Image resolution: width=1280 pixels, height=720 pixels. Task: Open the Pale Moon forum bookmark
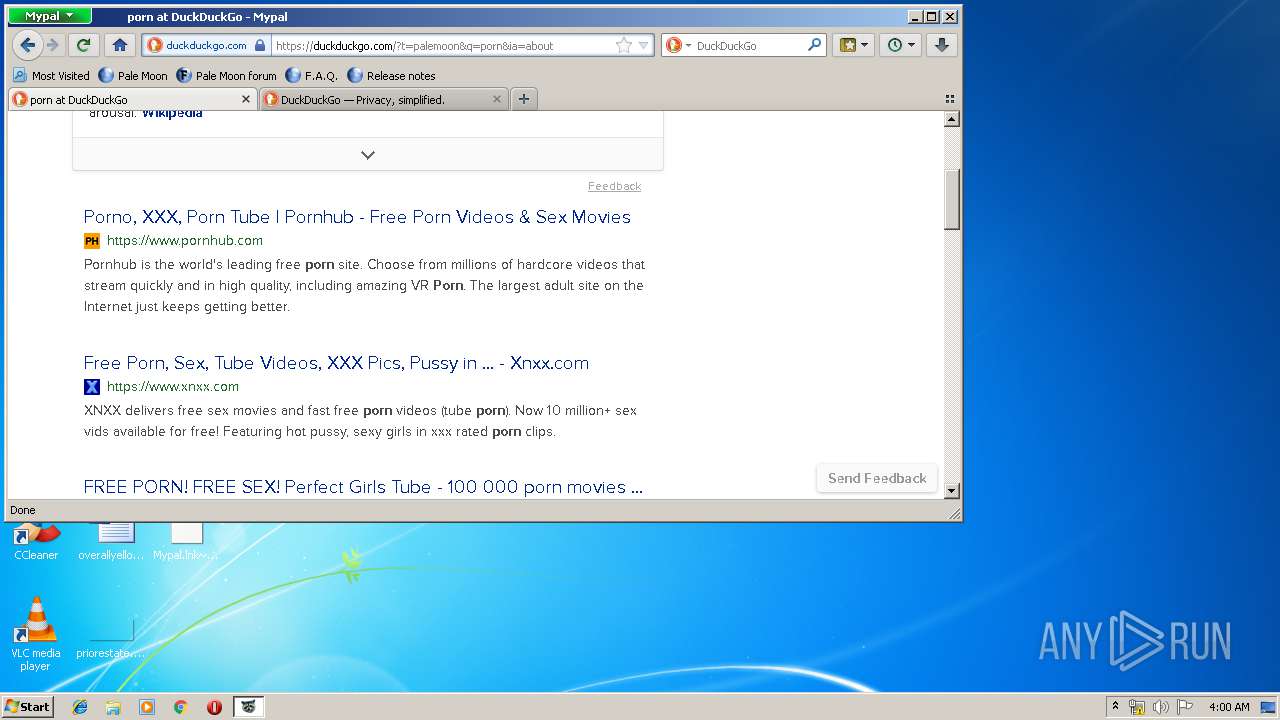[x=226, y=75]
